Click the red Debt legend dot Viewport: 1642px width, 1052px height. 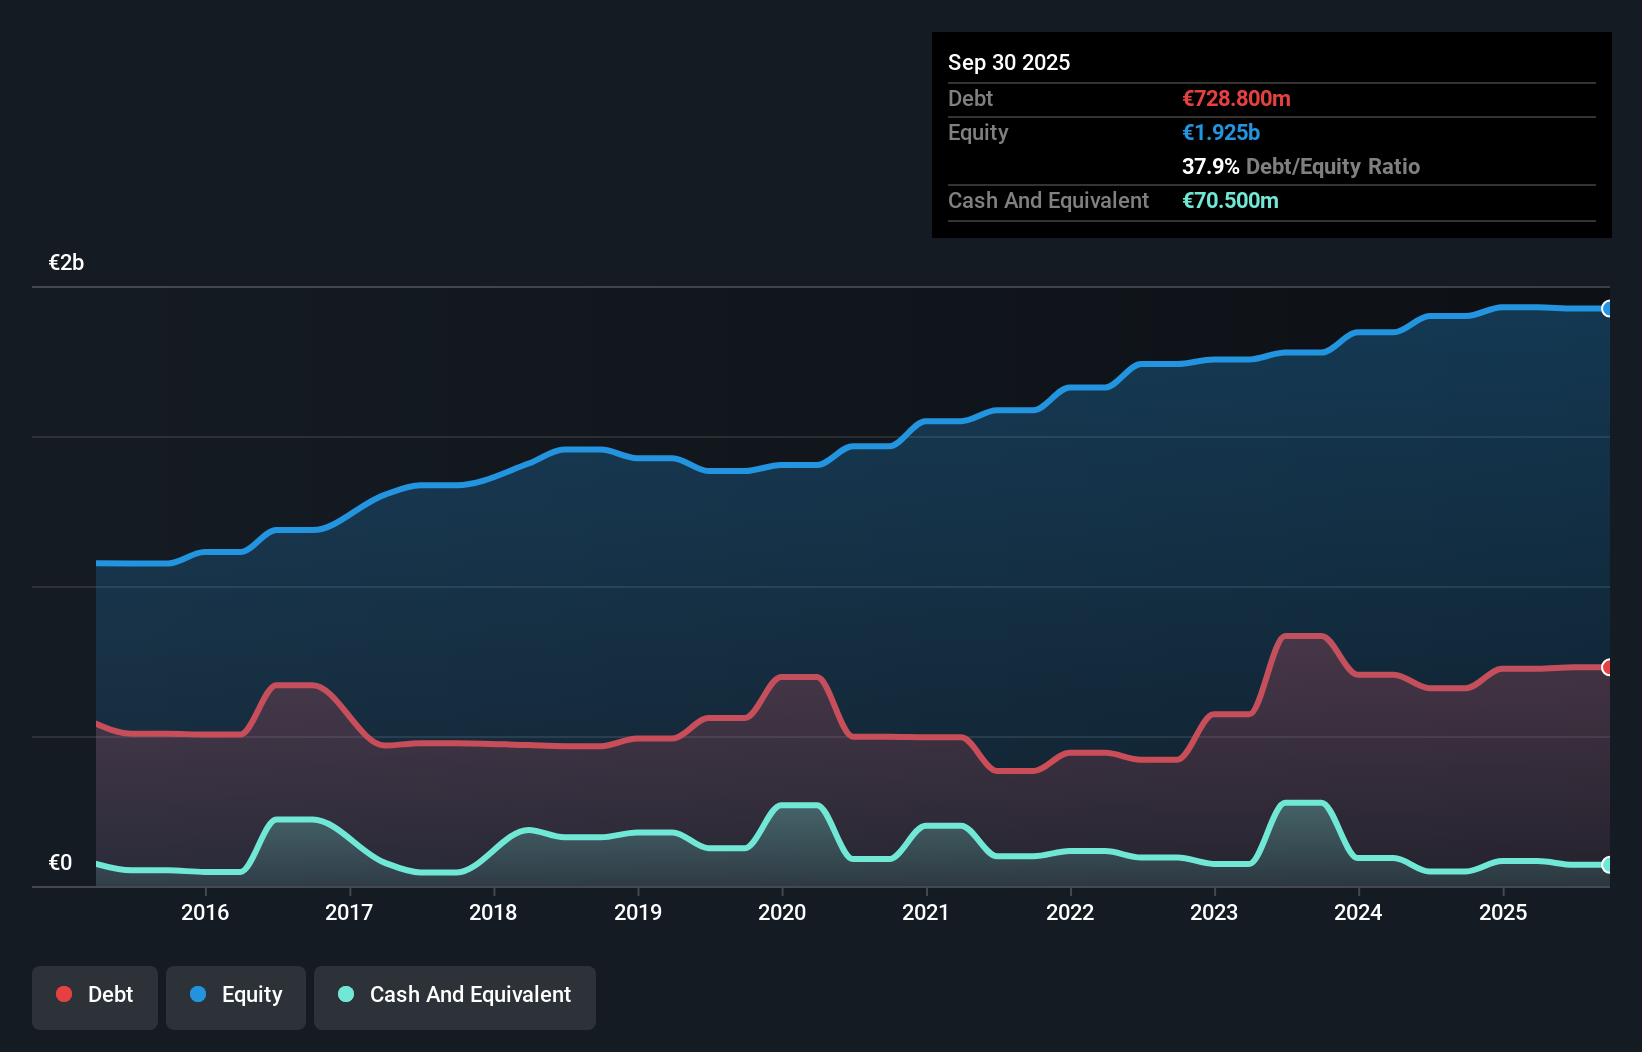(x=64, y=994)
